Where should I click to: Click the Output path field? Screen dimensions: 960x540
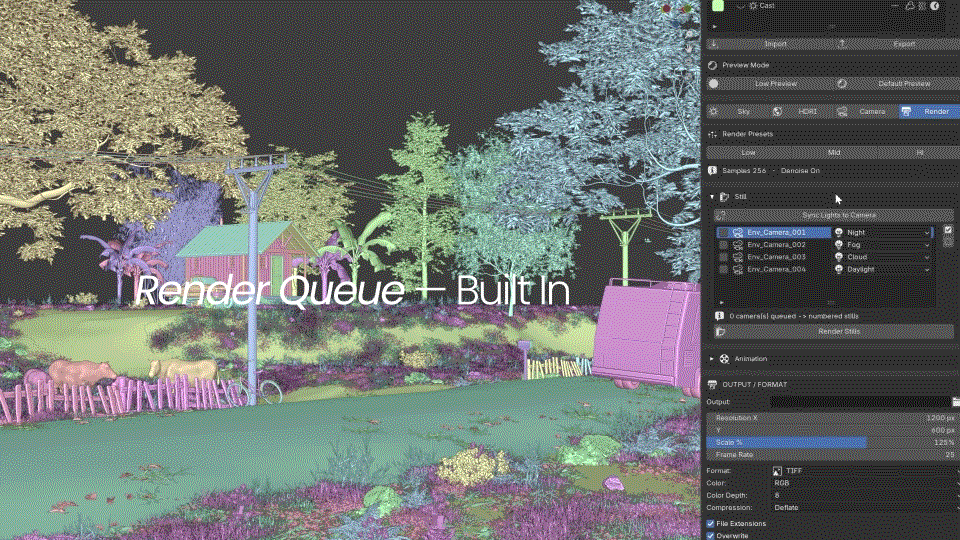(x=860, y=402)
